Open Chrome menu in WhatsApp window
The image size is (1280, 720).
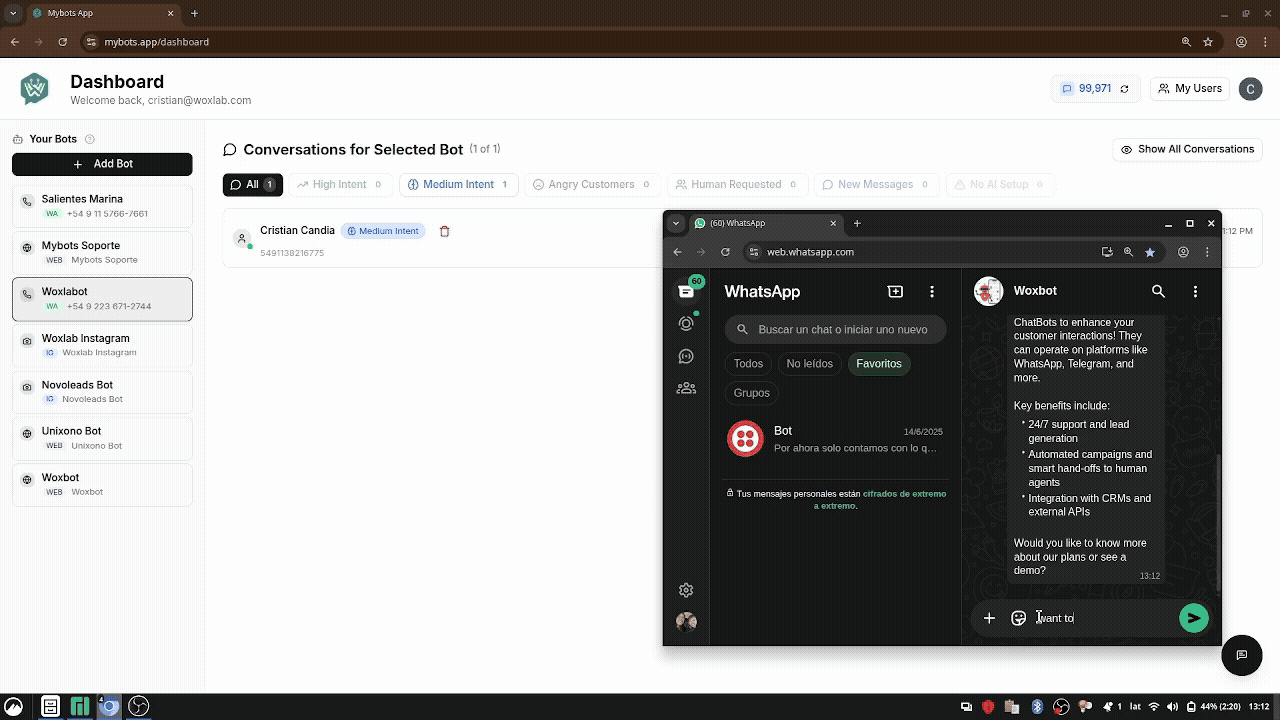click(x=1208, y=252)
